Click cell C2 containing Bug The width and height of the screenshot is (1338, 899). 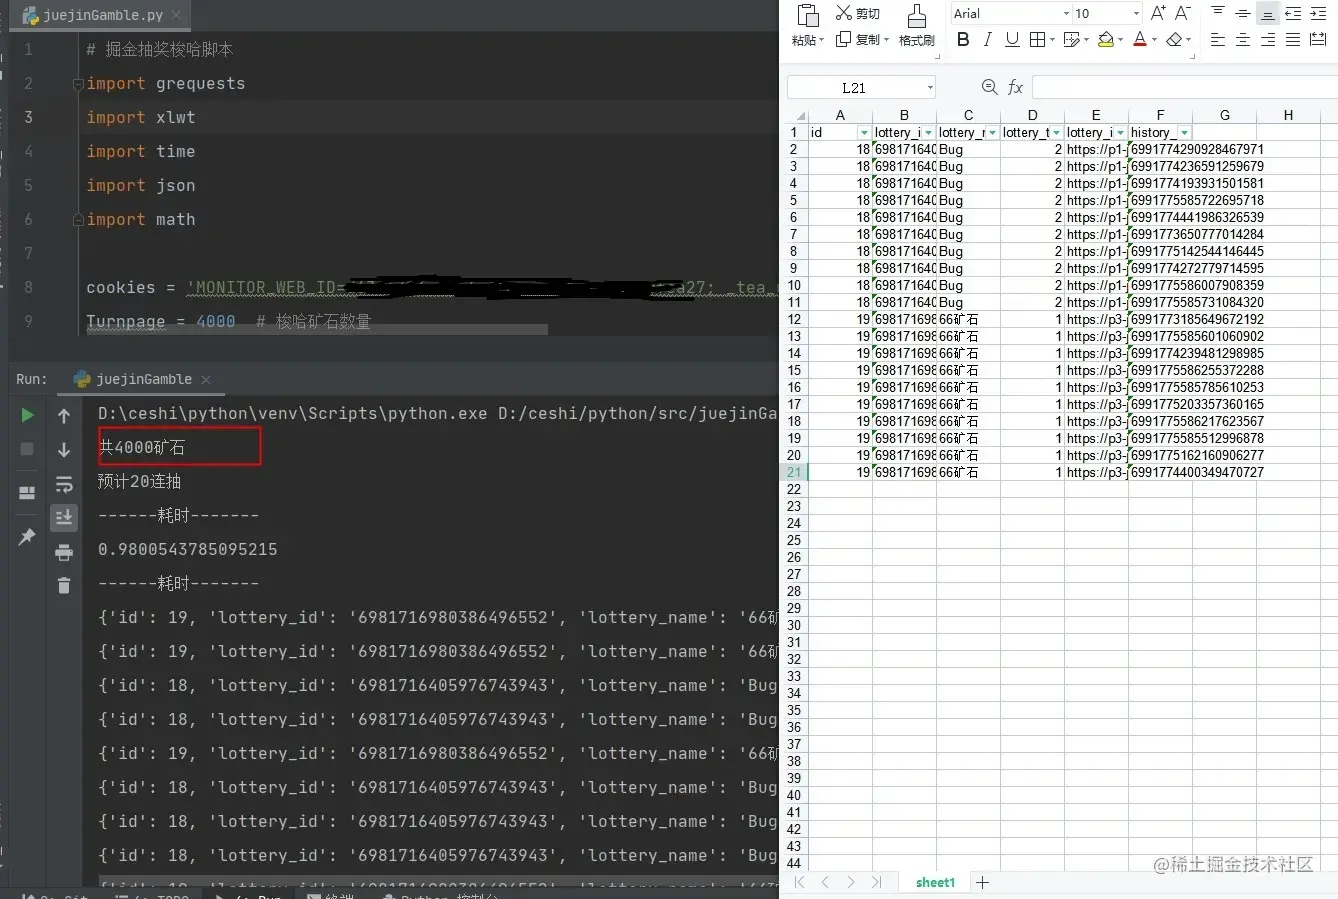point(968,149)
